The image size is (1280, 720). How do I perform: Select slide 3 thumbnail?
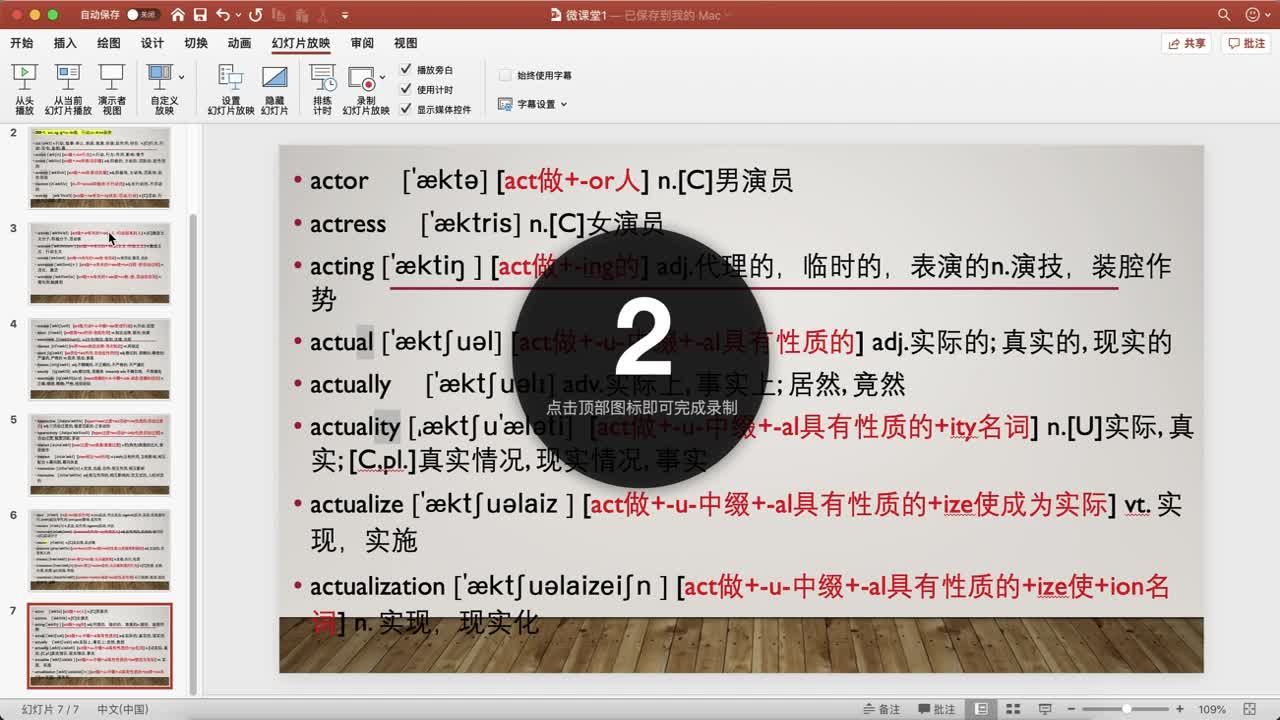point(100,263)
